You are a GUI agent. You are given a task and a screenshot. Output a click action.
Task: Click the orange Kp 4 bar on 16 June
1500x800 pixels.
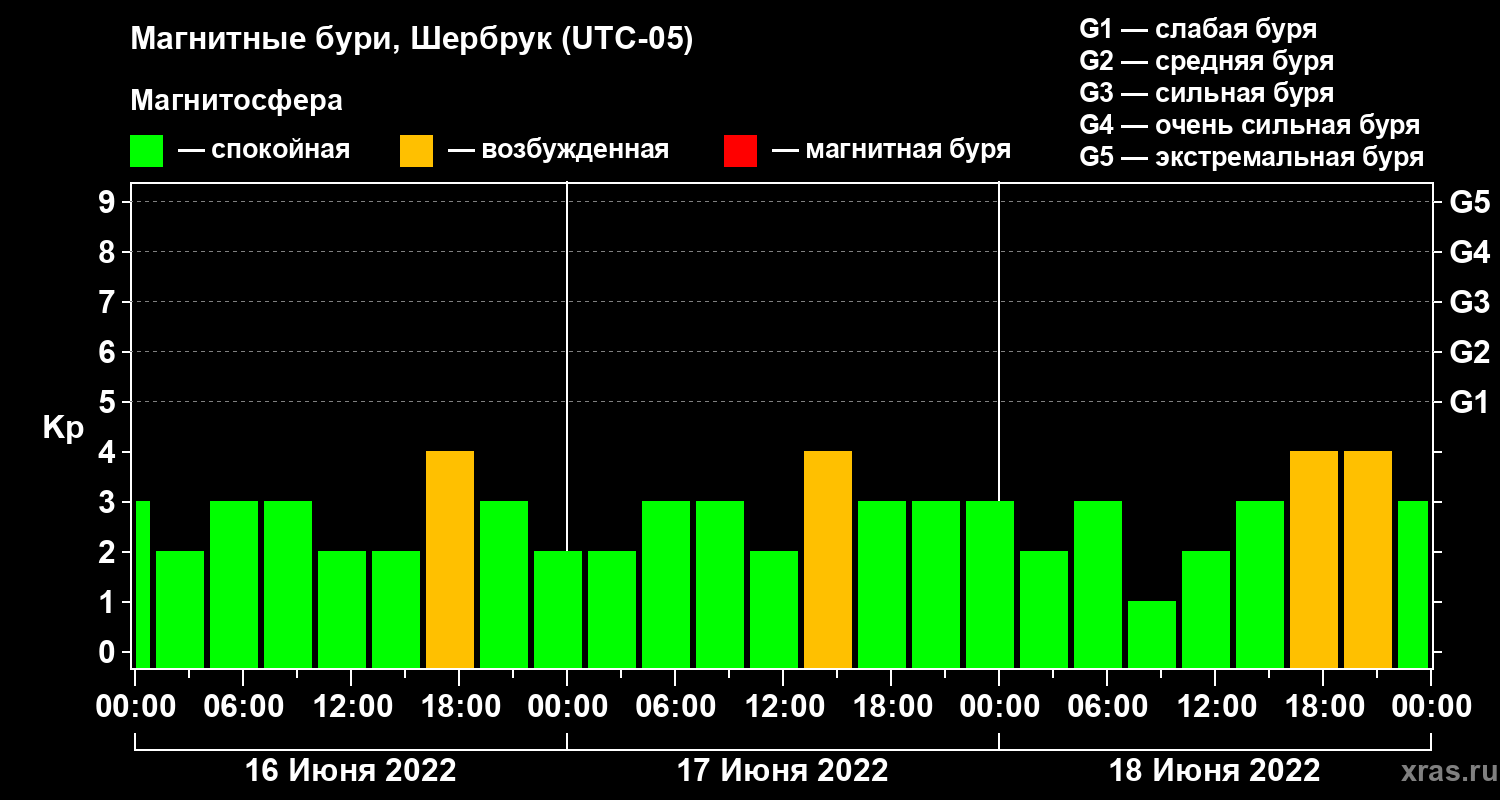click(450, 559)
